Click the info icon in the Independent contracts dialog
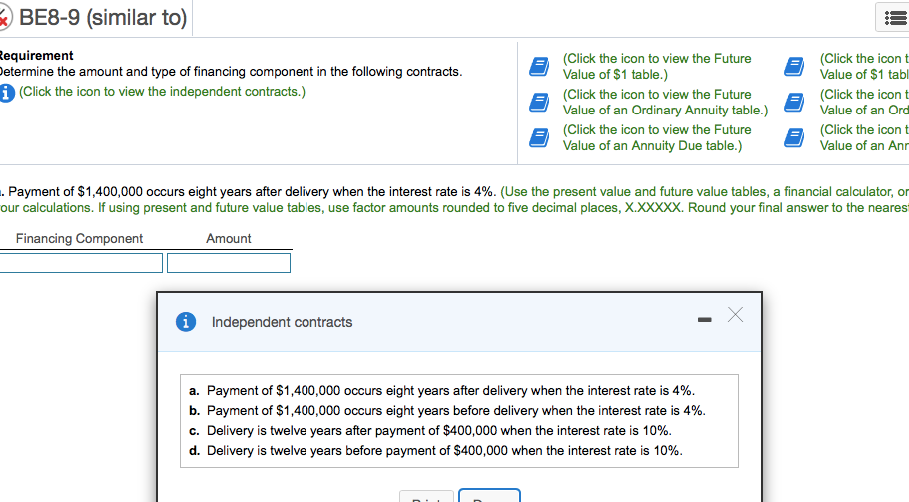 pyautogui.click(x=185, y=322)
